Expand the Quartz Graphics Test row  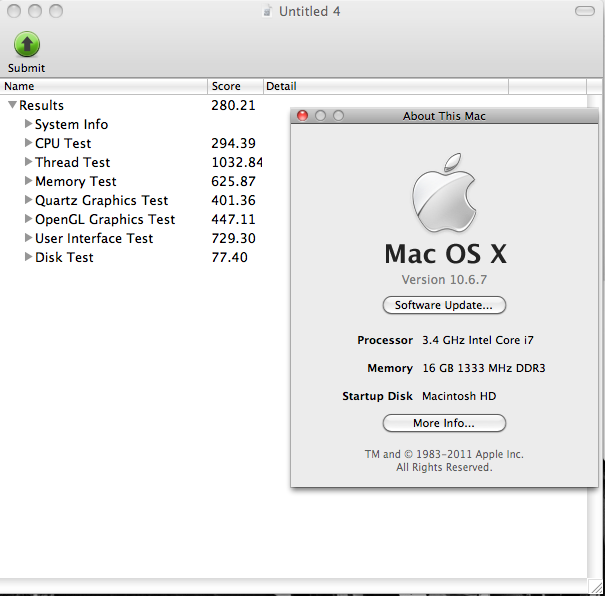tap(28, 199)
